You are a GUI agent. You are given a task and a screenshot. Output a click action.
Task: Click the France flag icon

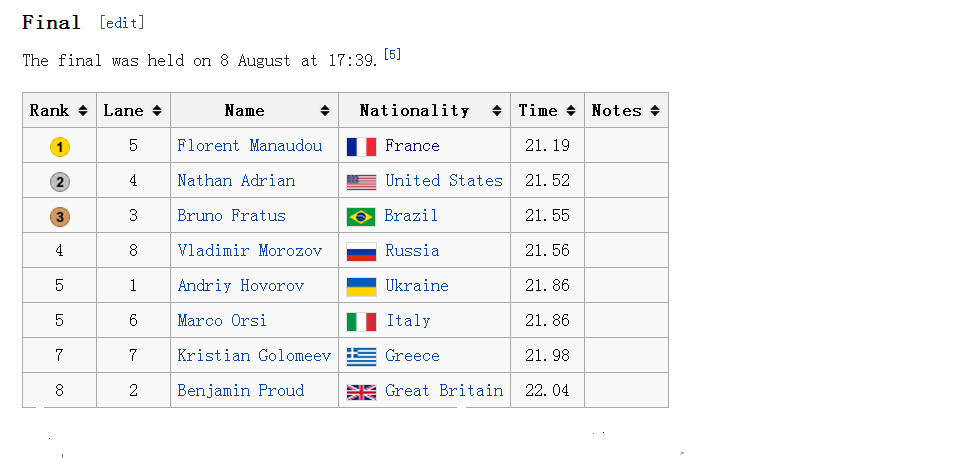(x=361, y=147)
